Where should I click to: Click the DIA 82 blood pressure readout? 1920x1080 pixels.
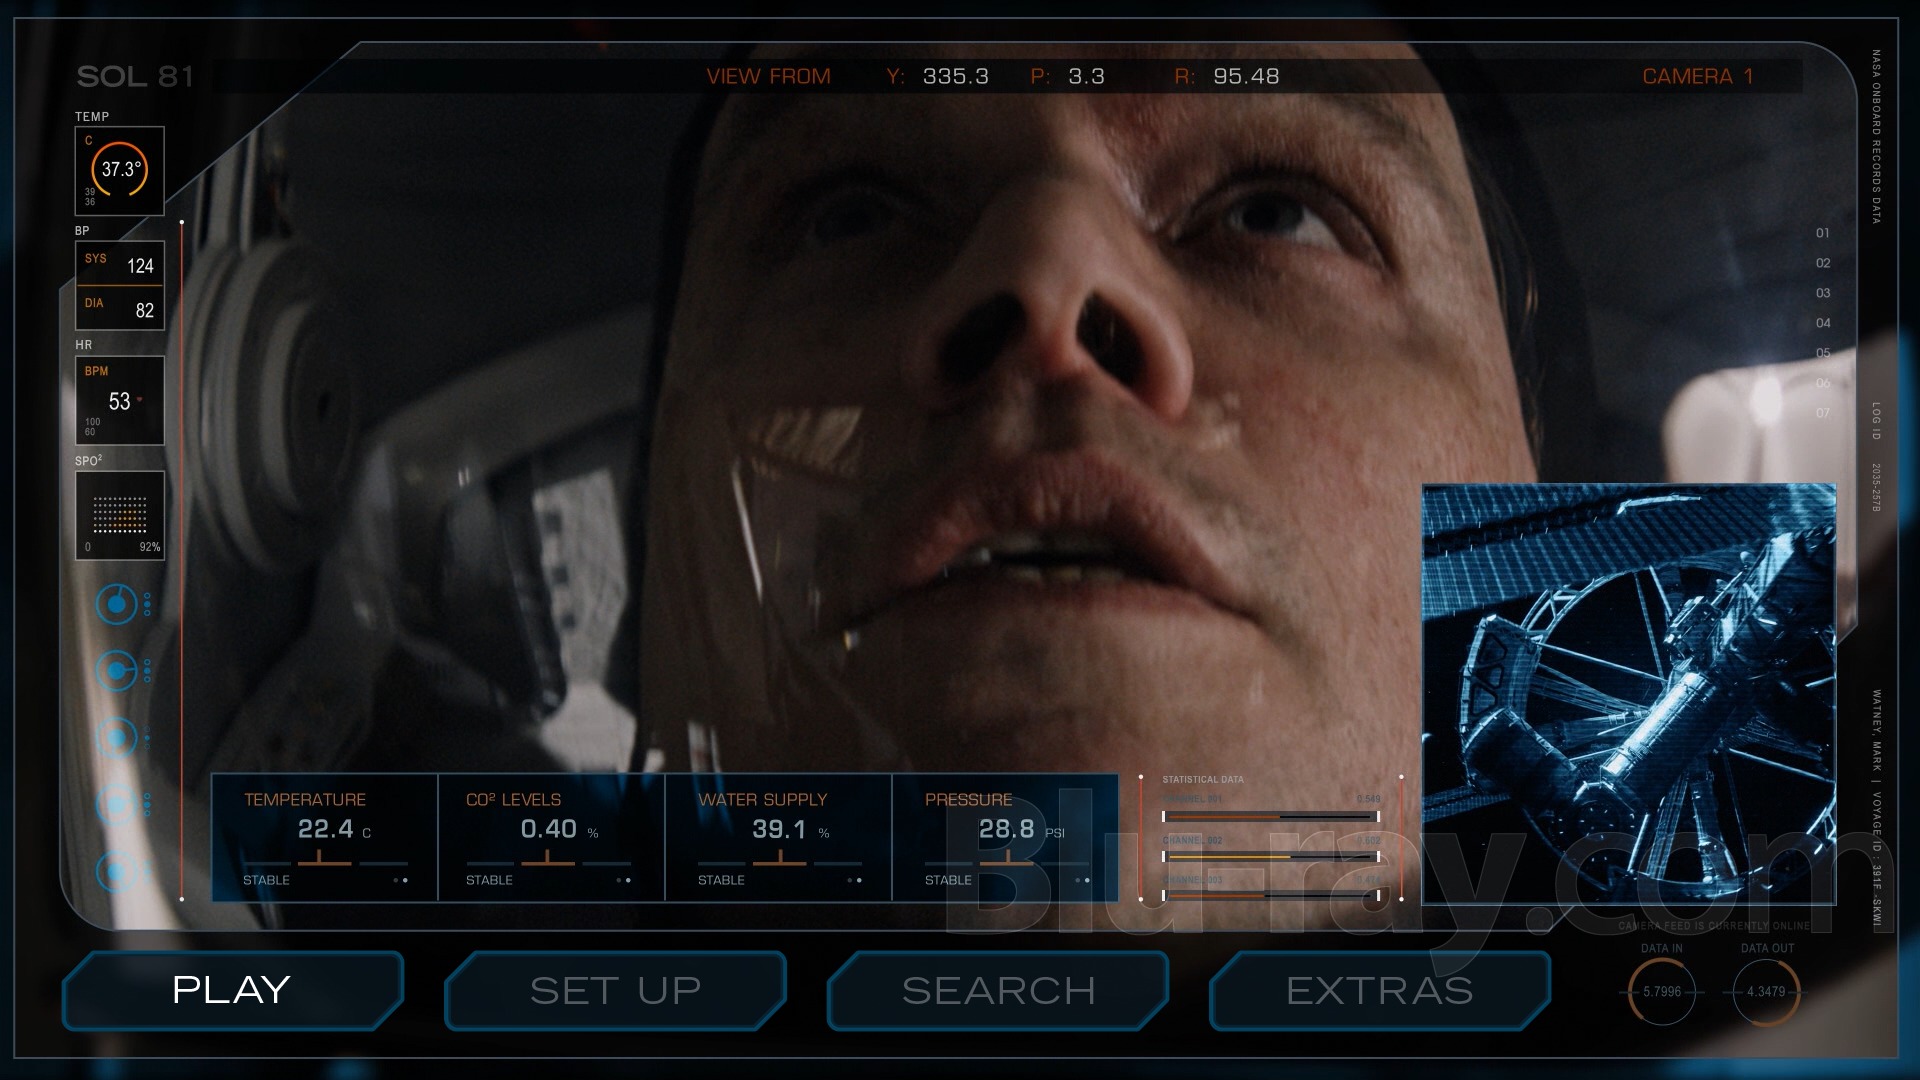coord(120,308)
